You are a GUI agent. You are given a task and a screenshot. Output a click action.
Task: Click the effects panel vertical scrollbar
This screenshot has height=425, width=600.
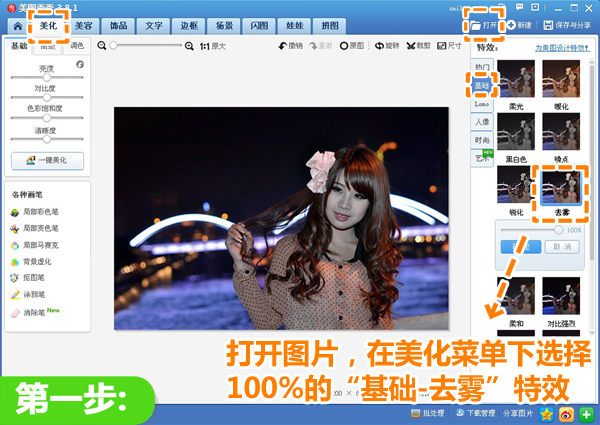click(x=592, y=197)
